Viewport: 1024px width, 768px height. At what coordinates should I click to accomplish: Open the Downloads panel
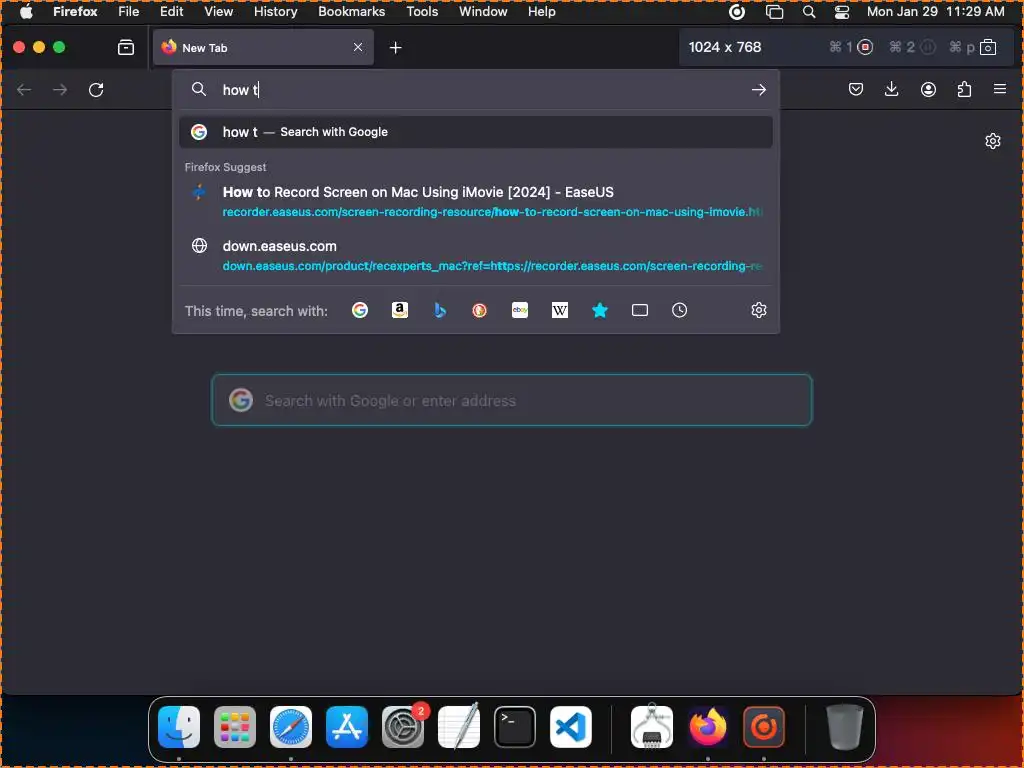(x=891, y=89)
